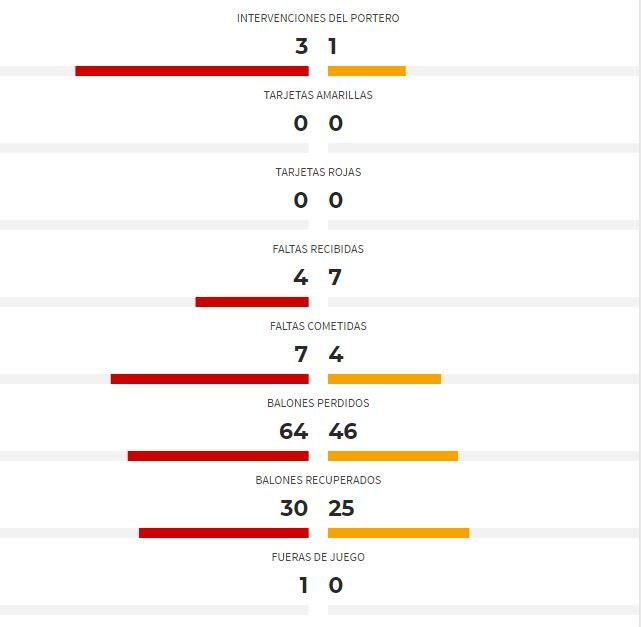Viewport: 641px width, 627px height.
Task: Click the red Balones Recuperados bar
Action: [224, 533]
